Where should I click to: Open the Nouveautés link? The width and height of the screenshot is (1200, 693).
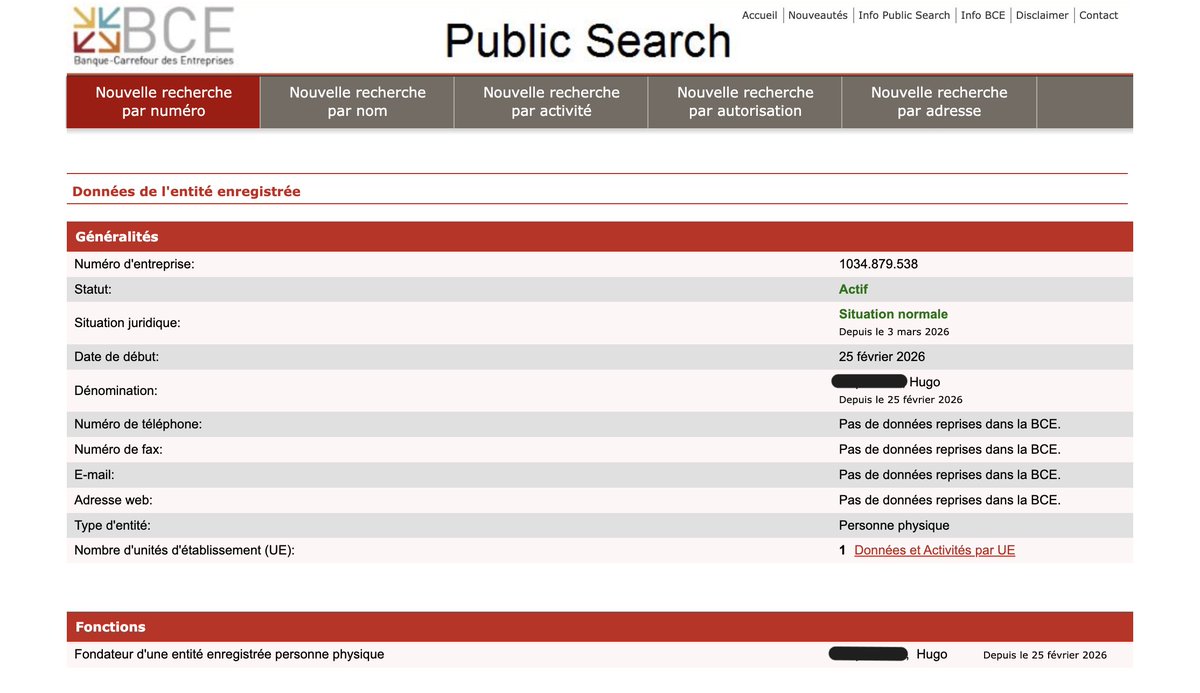[817, 15]
